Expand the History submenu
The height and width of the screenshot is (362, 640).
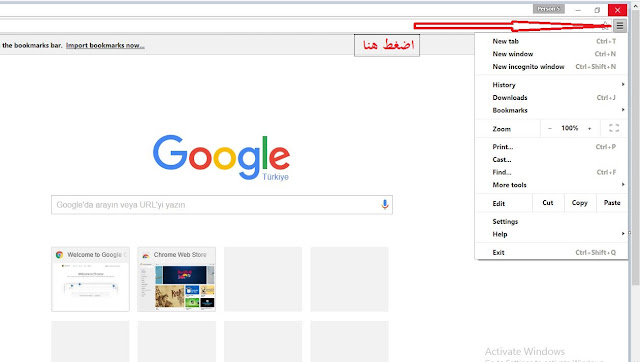pos(551,85)
